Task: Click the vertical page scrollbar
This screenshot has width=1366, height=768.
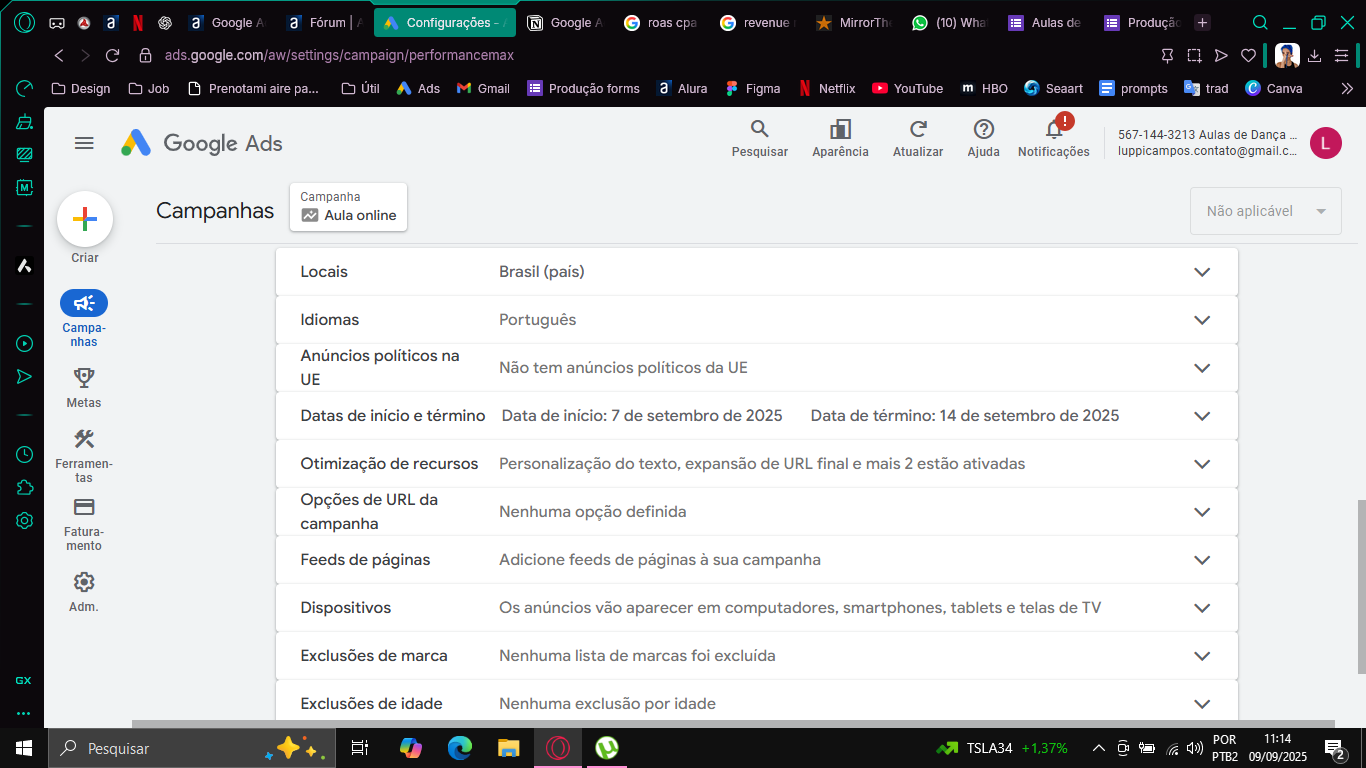Action: click(x=1360, y=586)
